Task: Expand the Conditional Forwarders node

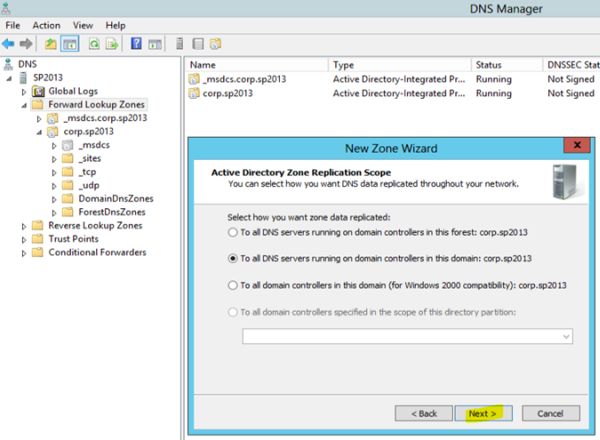Action: (24, 253)
